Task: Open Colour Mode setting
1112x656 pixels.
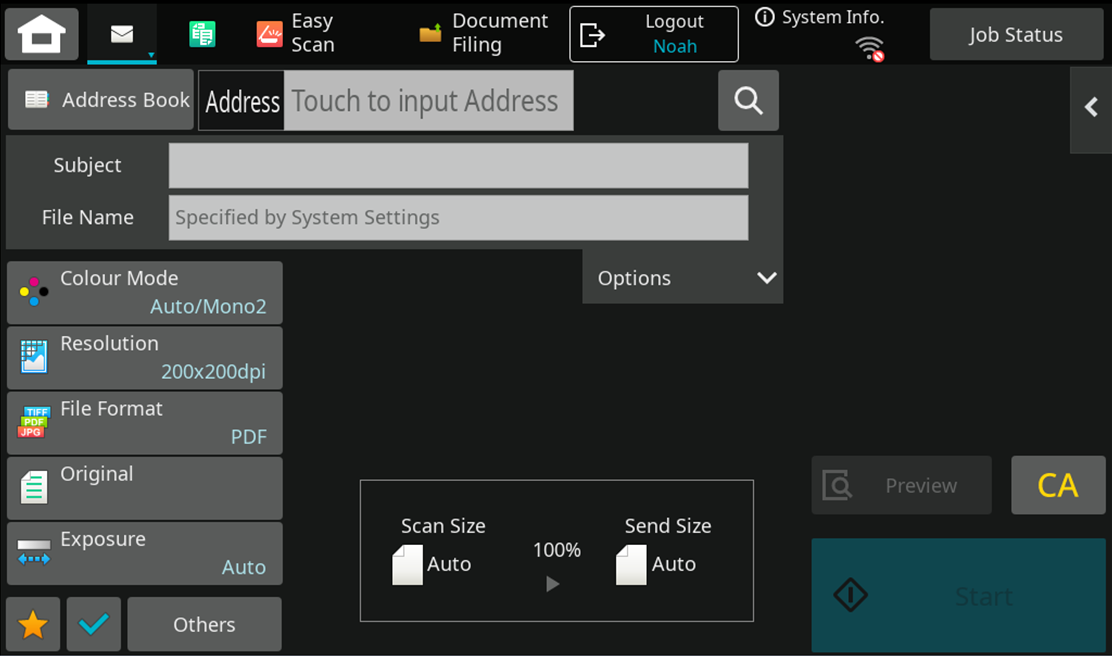Action: click(145, 293)
